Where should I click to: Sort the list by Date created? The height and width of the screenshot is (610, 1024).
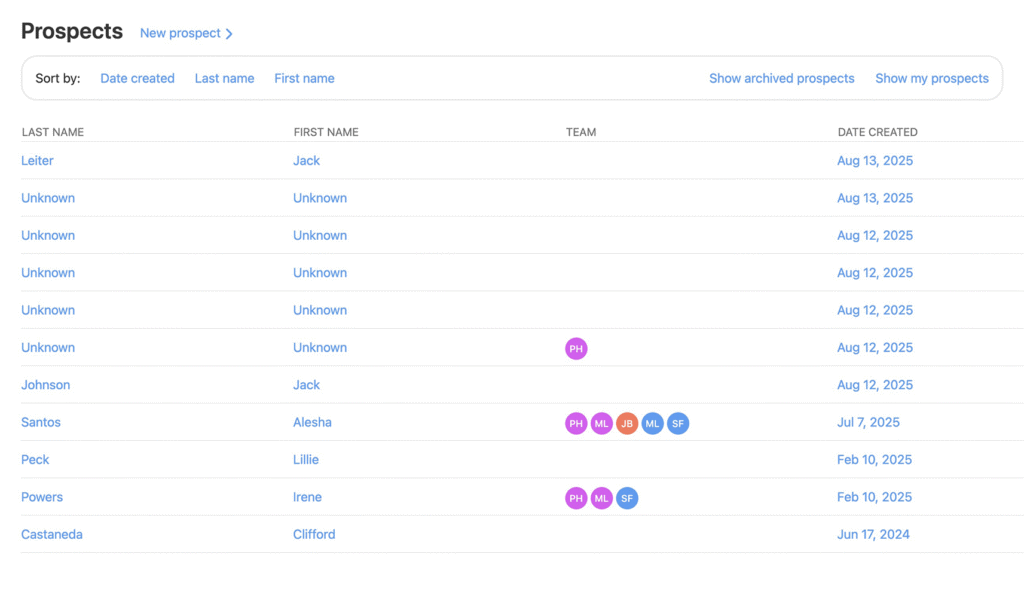(x=137, y=78)
